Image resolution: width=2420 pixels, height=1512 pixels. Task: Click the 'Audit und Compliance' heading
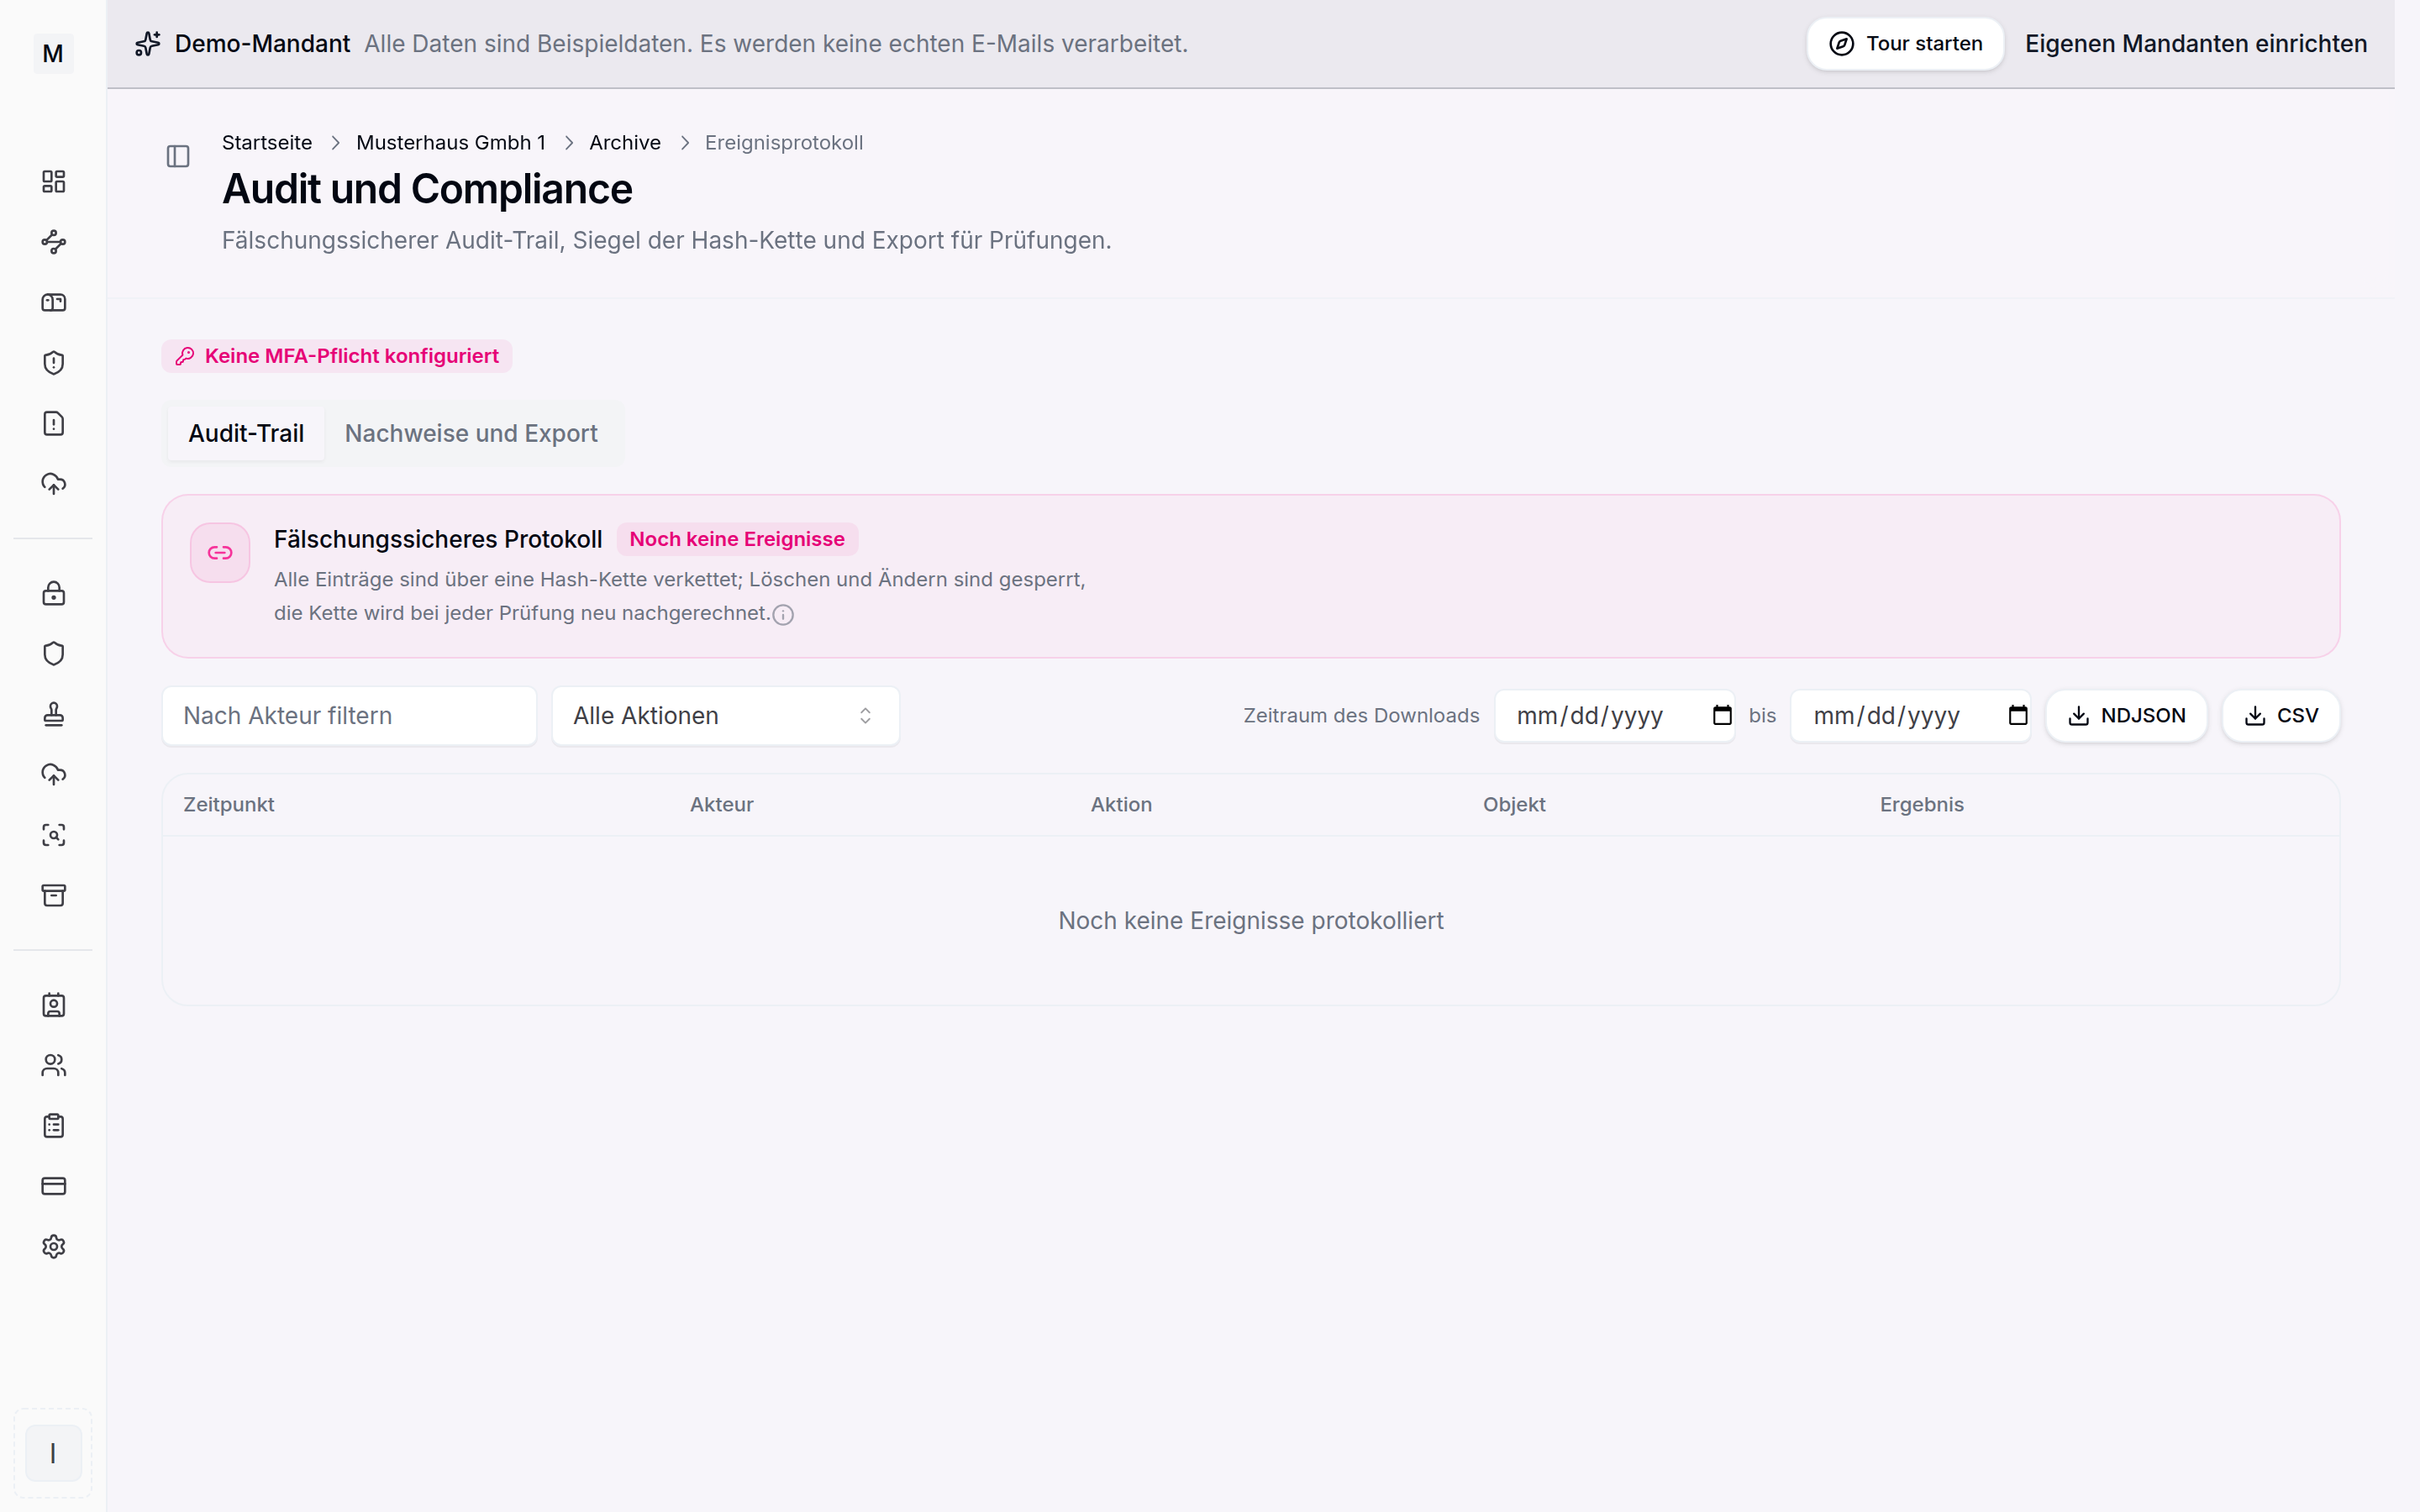(427, 189)
